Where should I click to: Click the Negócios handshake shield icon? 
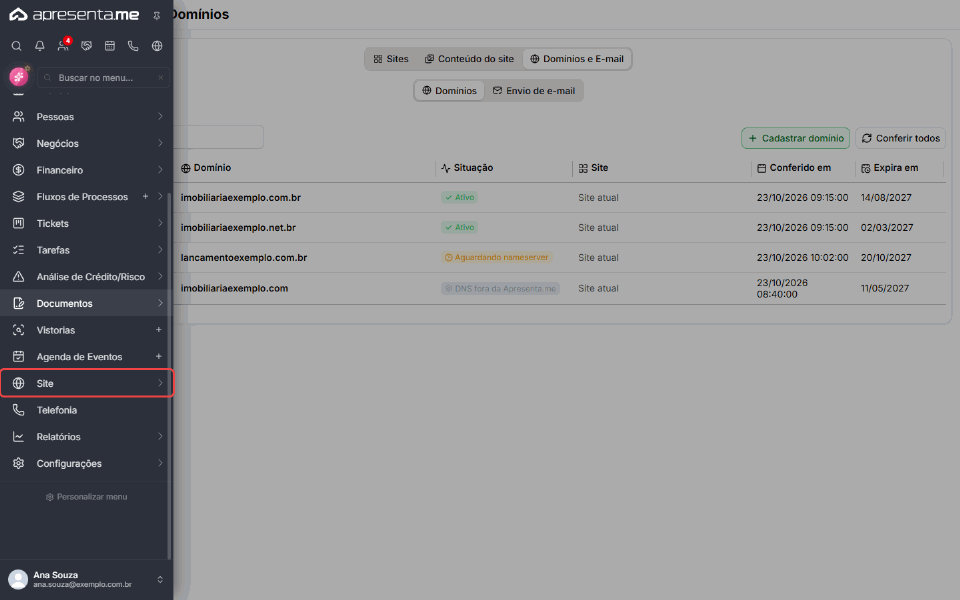point(18,143)
